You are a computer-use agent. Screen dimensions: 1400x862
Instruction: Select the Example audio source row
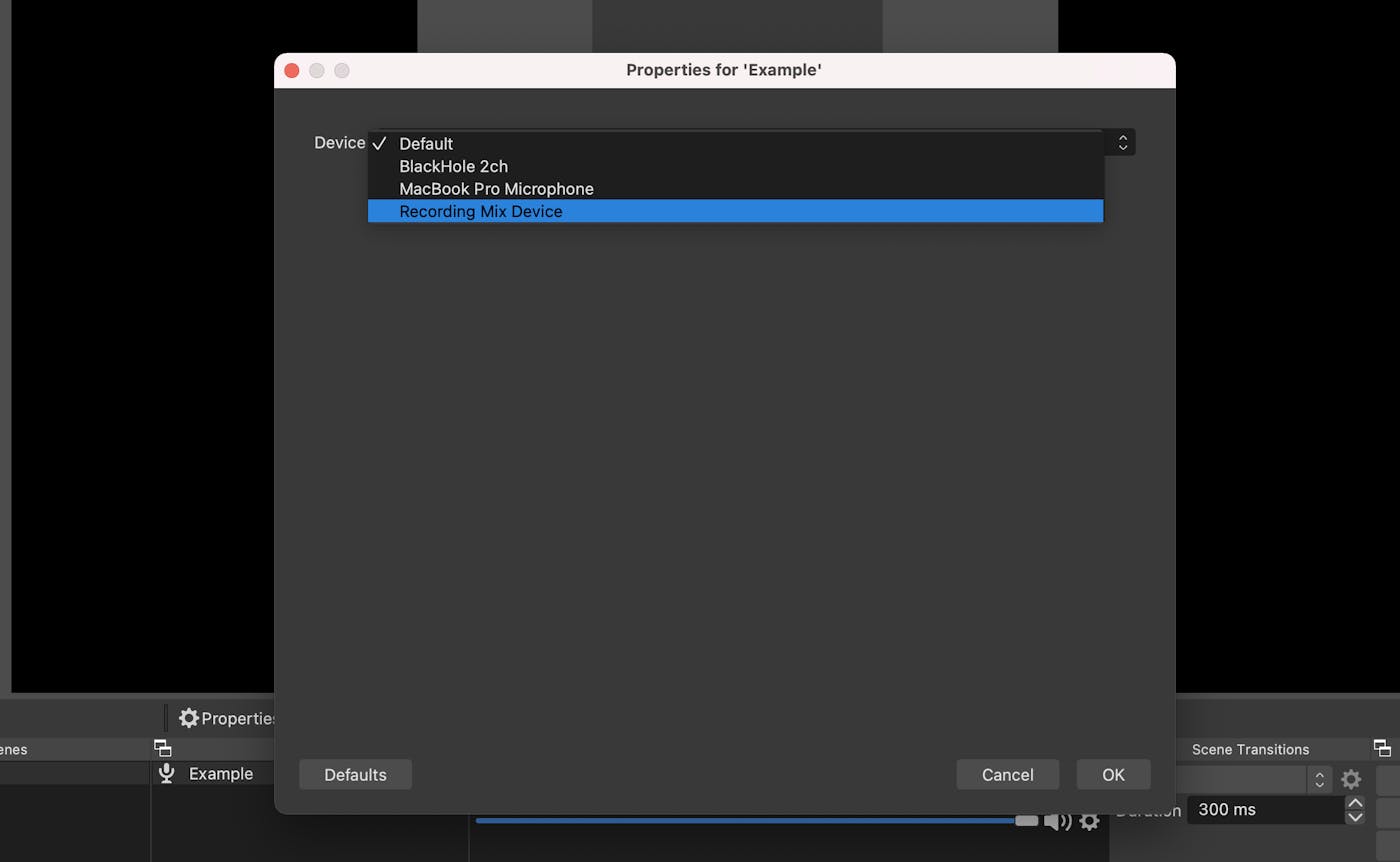coord(212,774)
